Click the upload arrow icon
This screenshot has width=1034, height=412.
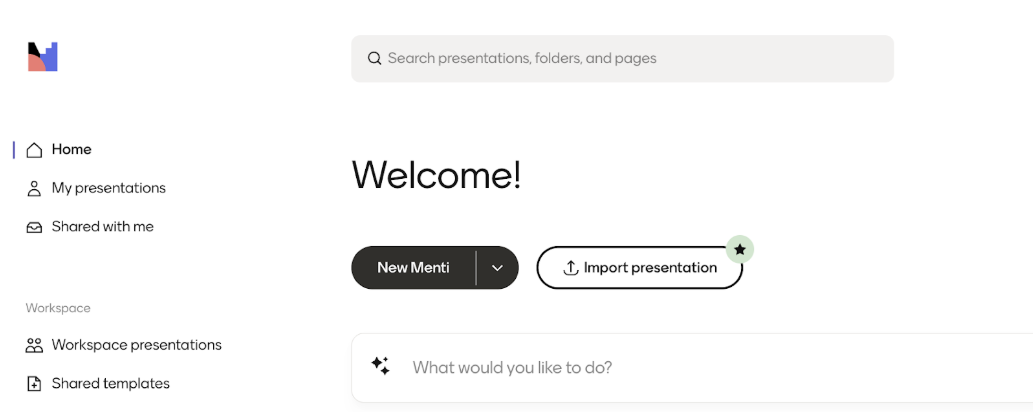point(570,268)
